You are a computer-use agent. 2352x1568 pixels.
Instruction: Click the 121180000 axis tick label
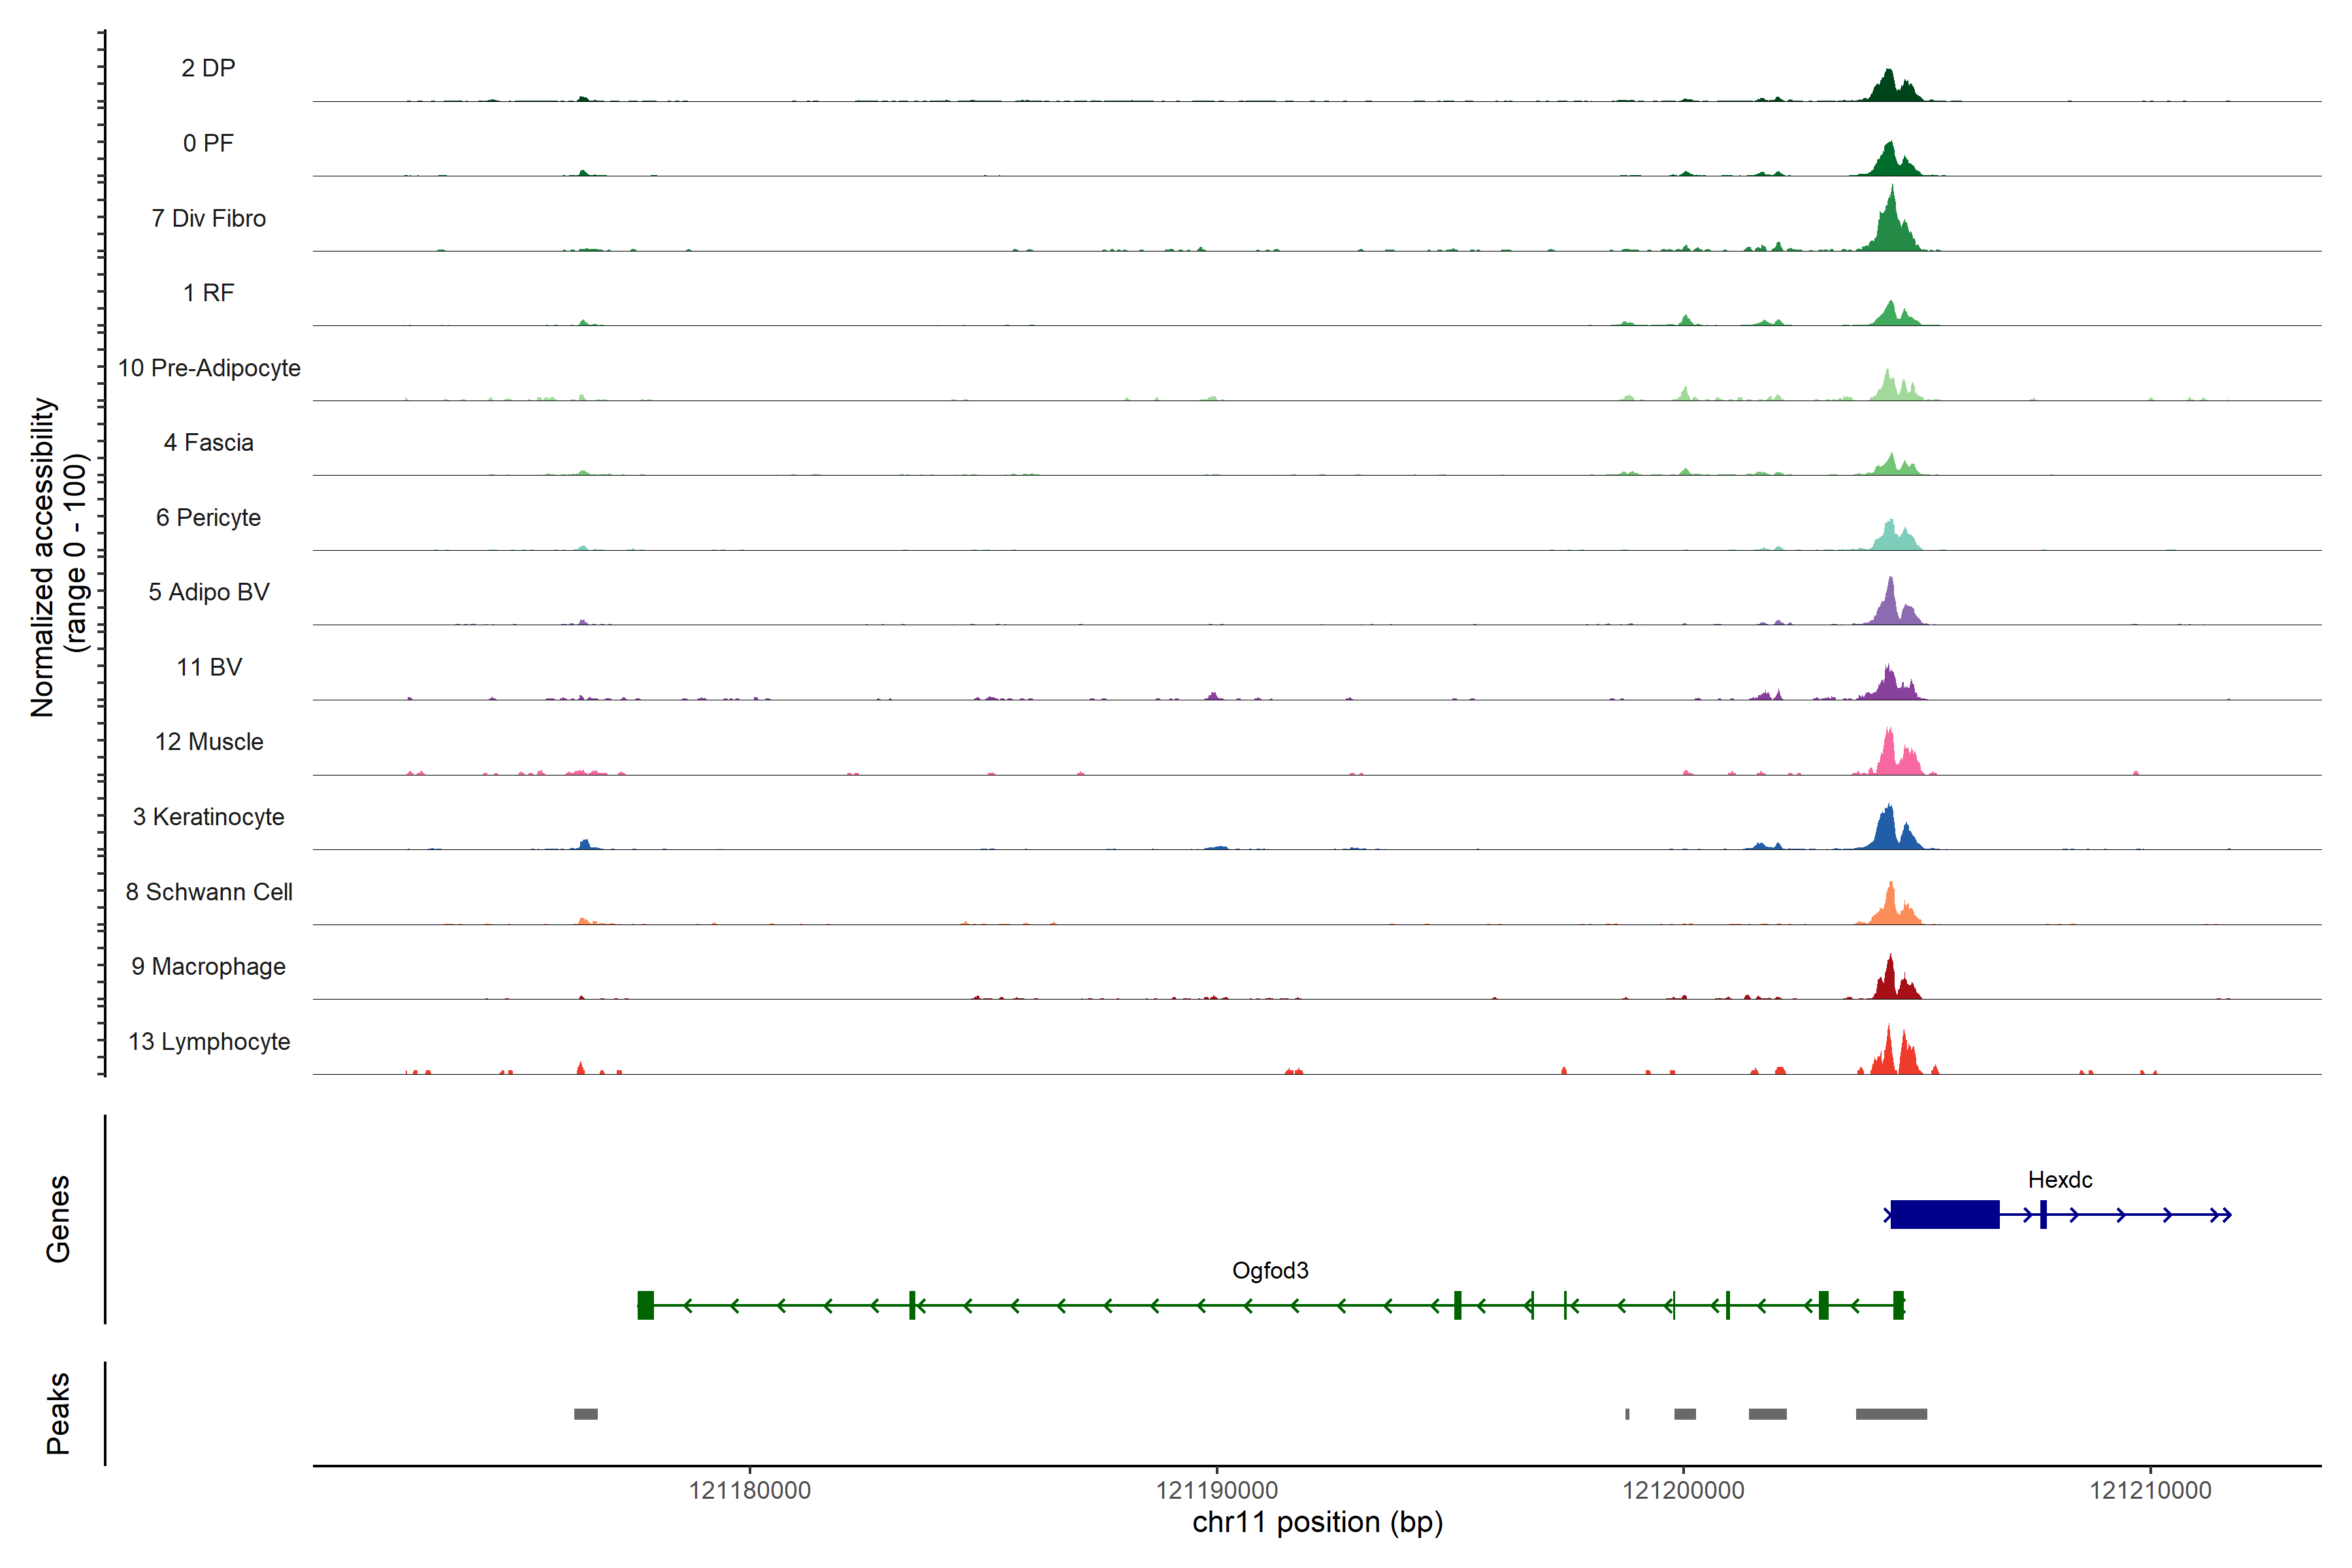point(749,1490)
